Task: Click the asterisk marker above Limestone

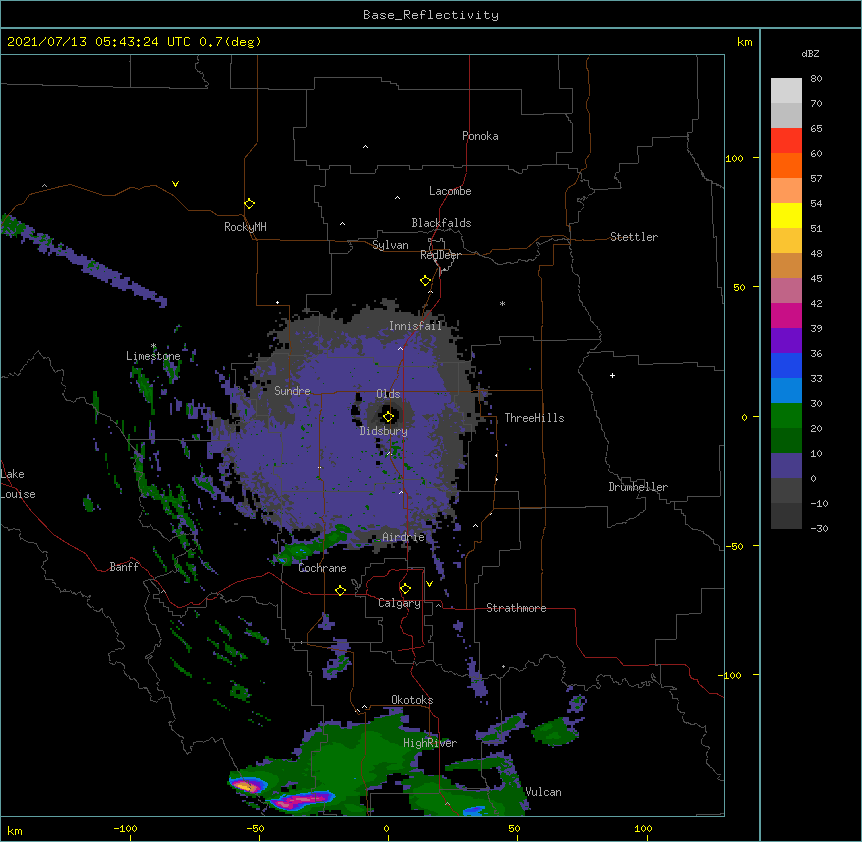Action: tap(153, 346)
